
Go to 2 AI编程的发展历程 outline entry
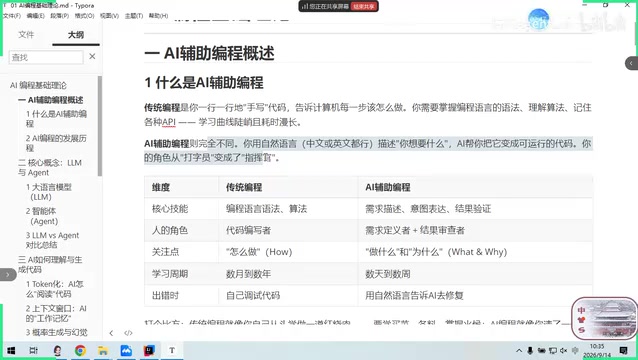tap(56, 143)
